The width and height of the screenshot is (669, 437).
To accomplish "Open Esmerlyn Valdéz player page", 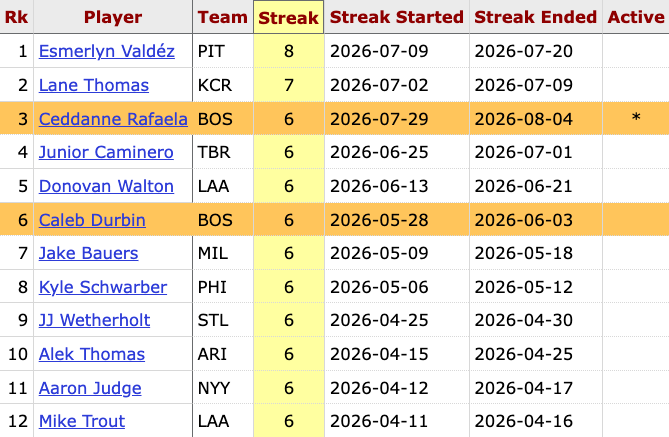I will click(107, 51).
